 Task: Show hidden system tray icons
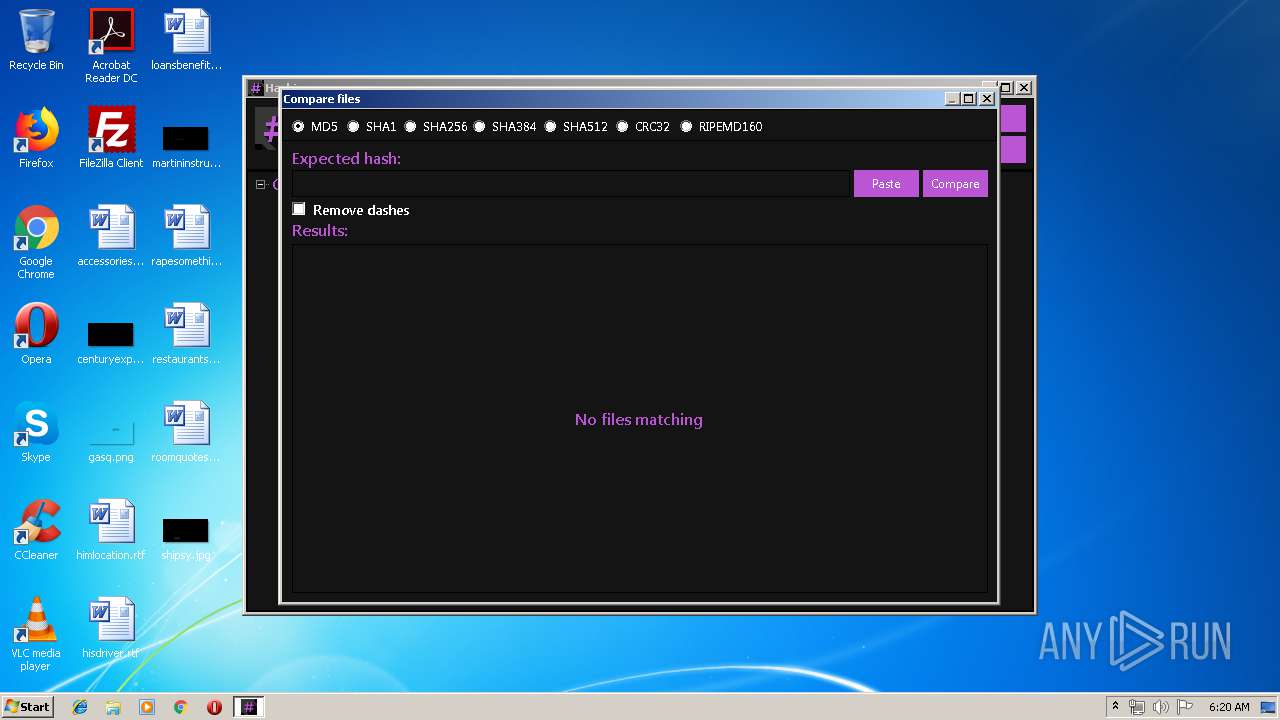click(1115, 707)
